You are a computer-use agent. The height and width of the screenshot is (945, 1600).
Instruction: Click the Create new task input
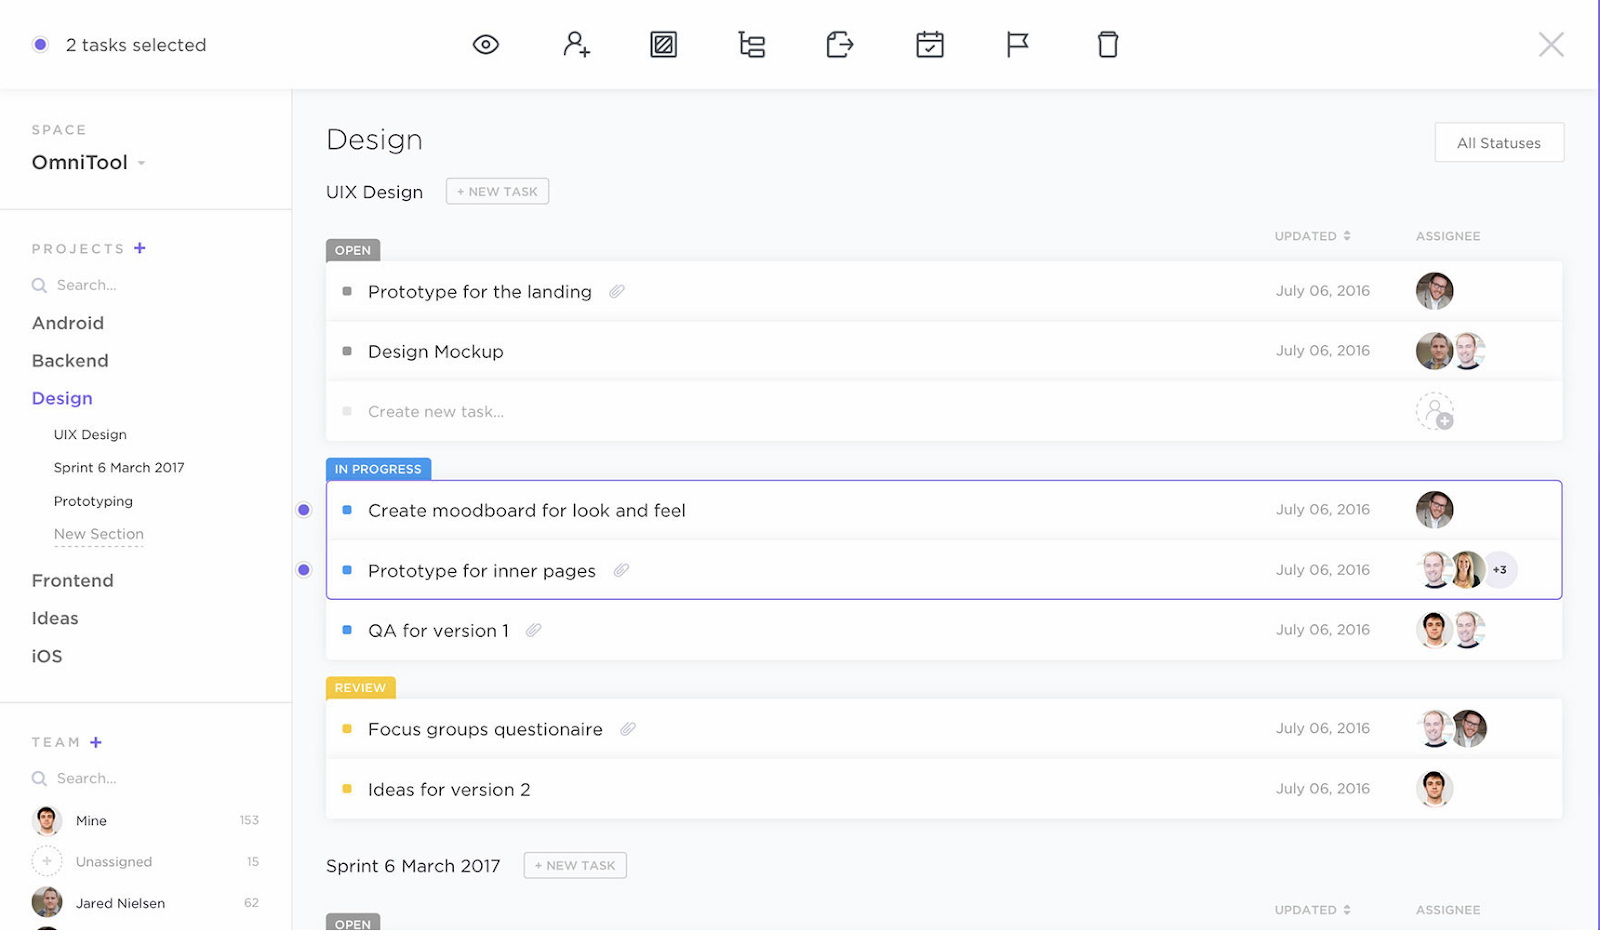click(x=436, y=411)
